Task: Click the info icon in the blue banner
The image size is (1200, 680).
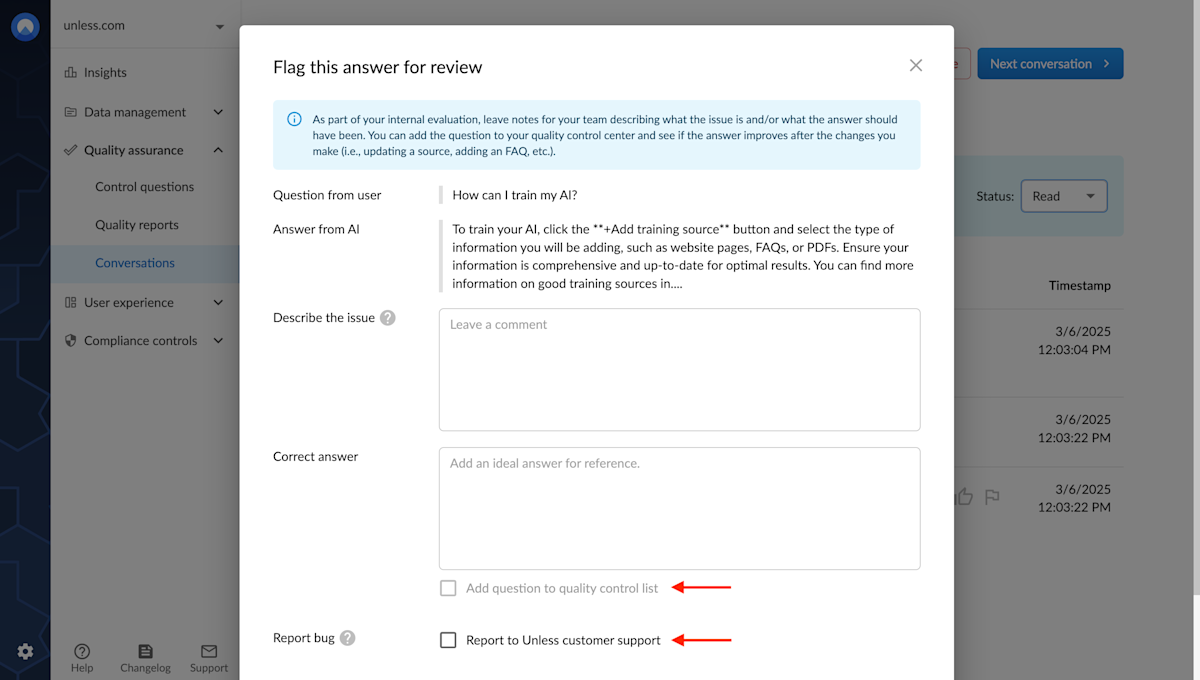Action: [293, 118]
